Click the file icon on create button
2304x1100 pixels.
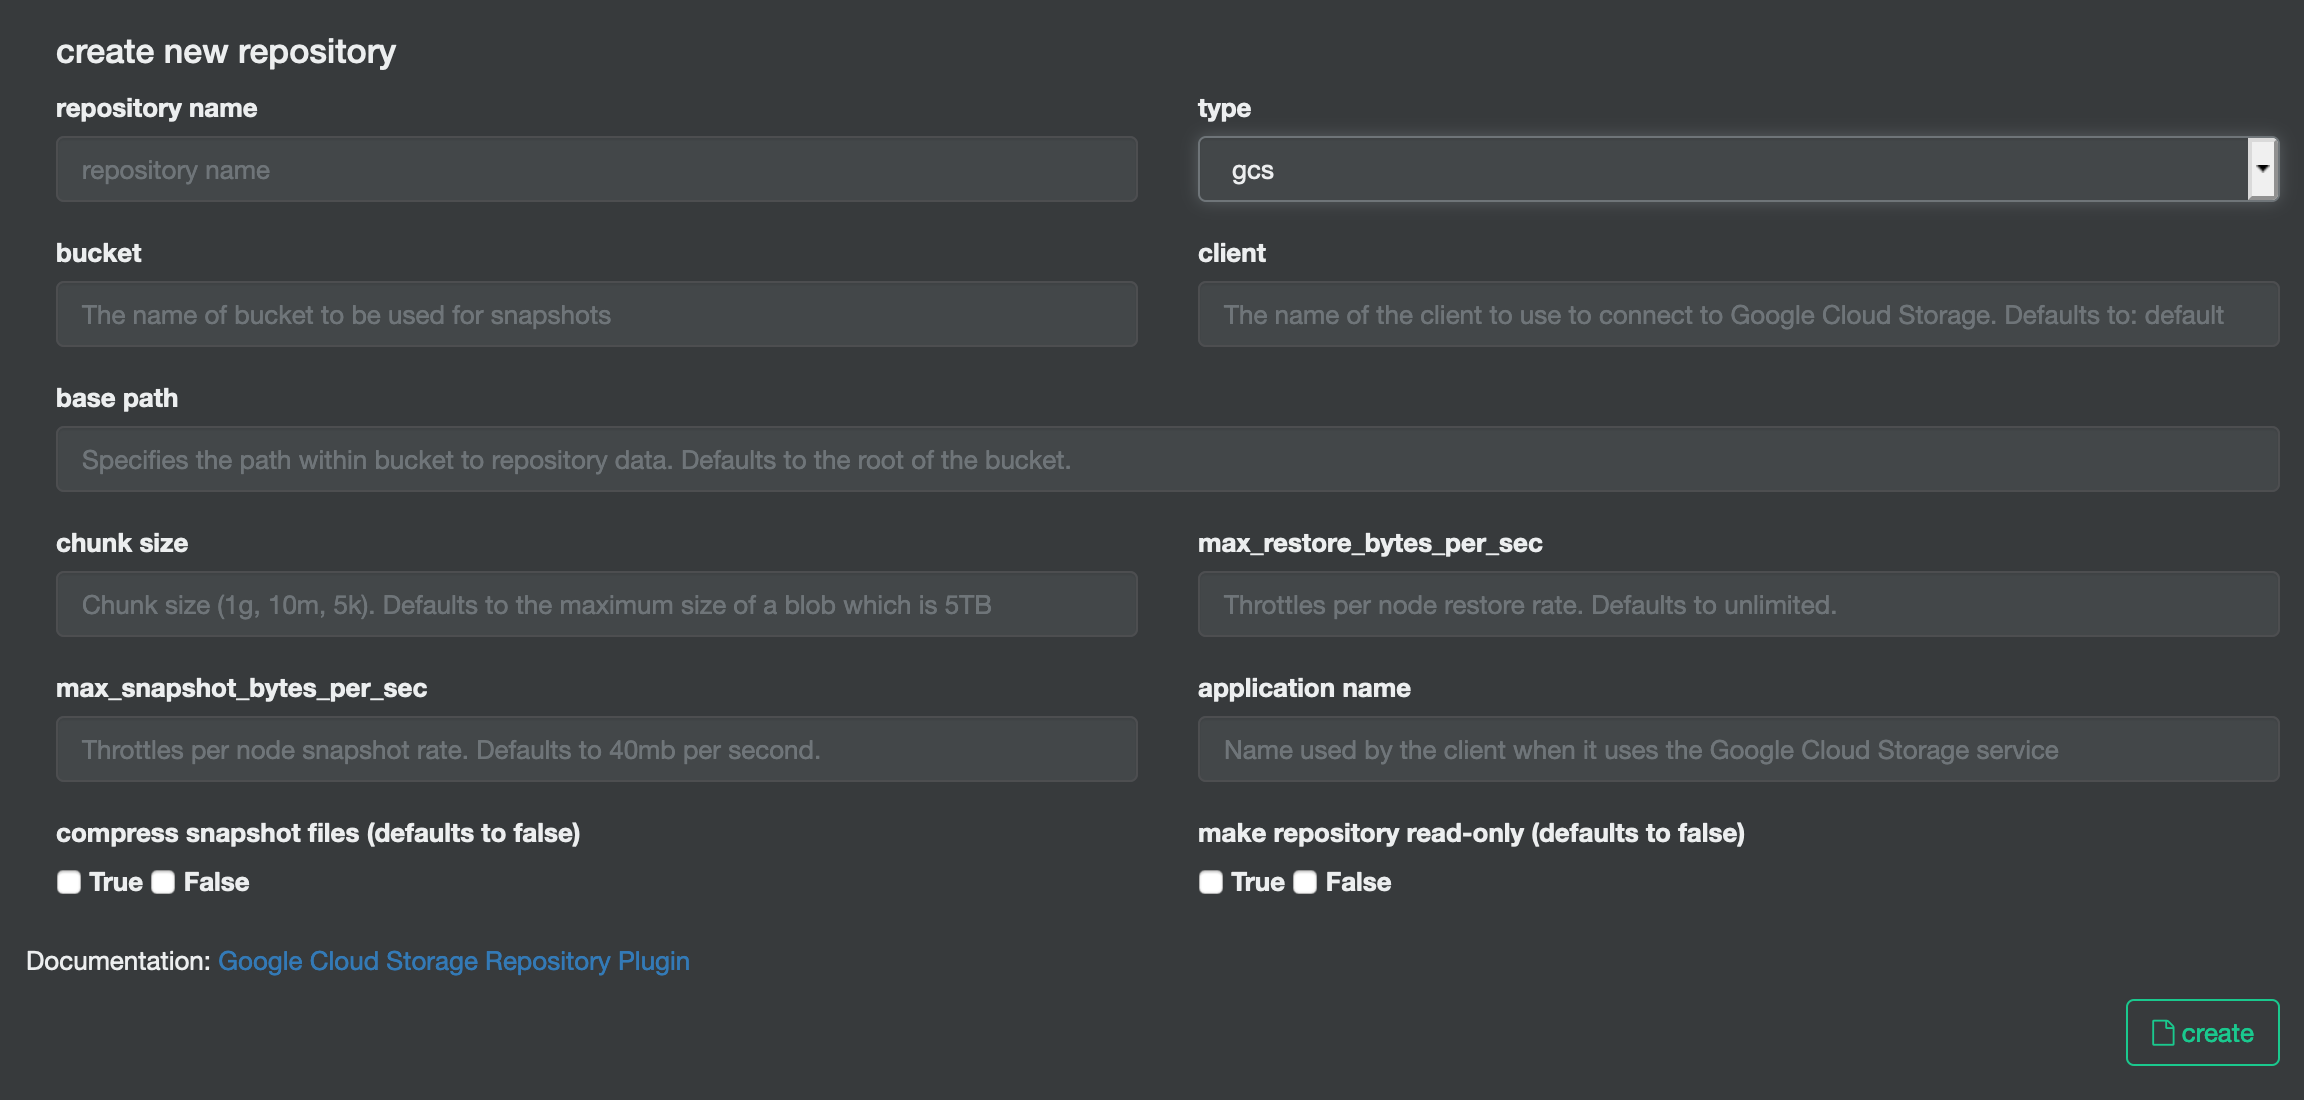[2162, 1033]
